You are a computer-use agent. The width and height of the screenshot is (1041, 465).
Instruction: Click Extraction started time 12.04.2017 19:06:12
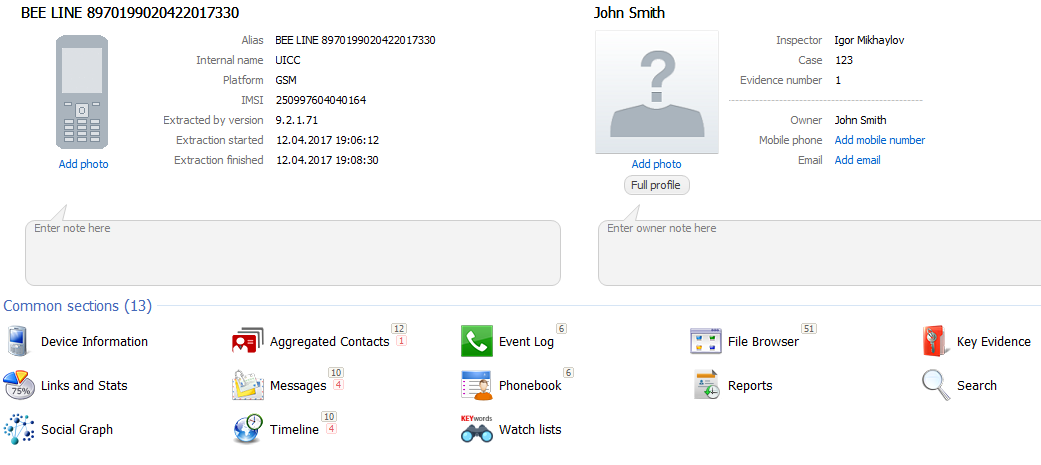(x=327, y=140)
